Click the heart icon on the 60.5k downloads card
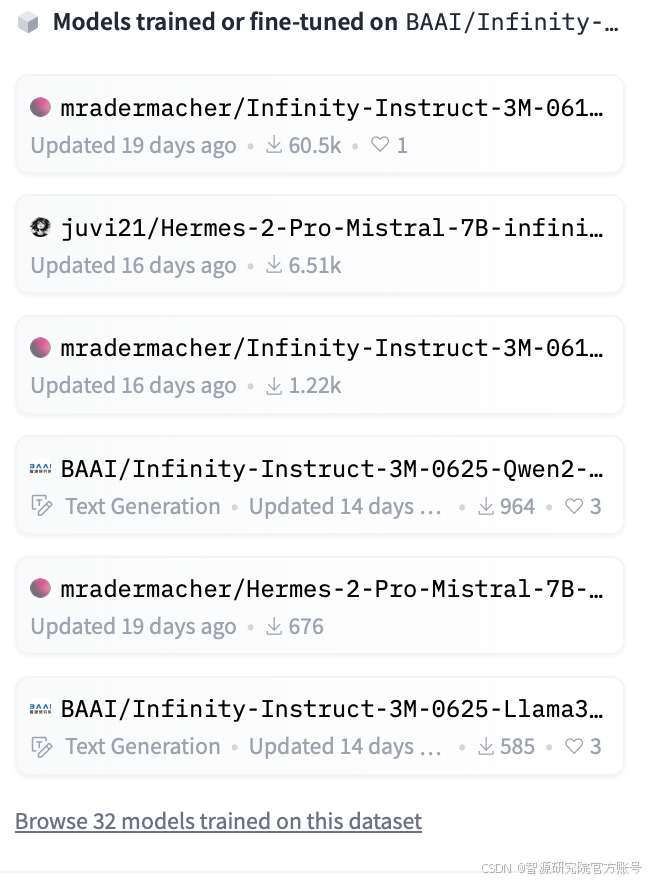The width and height of the screenshot is (650, 882). [x=380, y=145]
